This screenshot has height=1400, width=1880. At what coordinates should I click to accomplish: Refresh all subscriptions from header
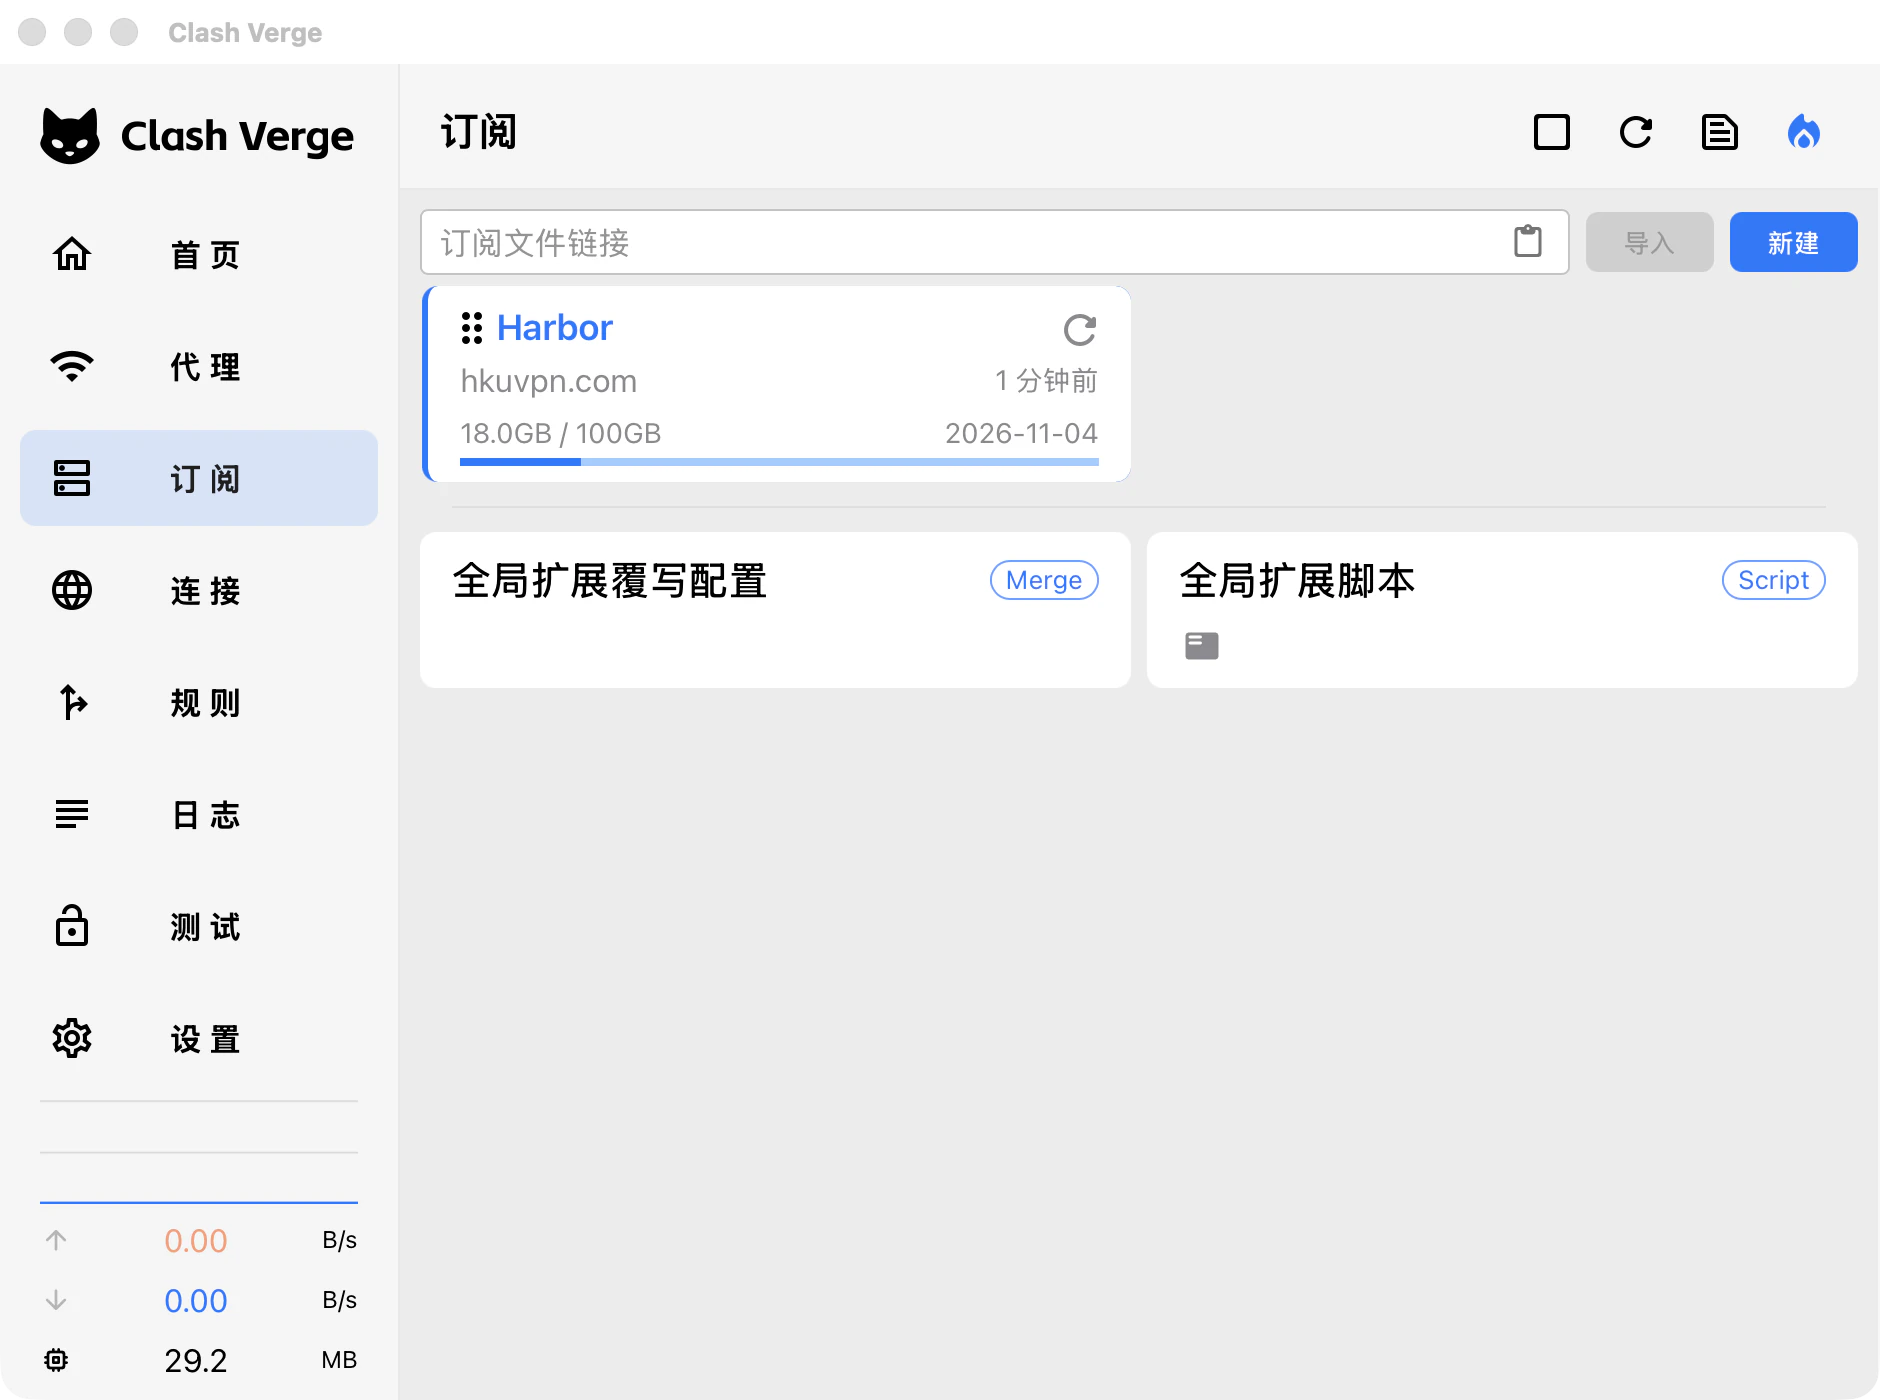[1636, 132]
